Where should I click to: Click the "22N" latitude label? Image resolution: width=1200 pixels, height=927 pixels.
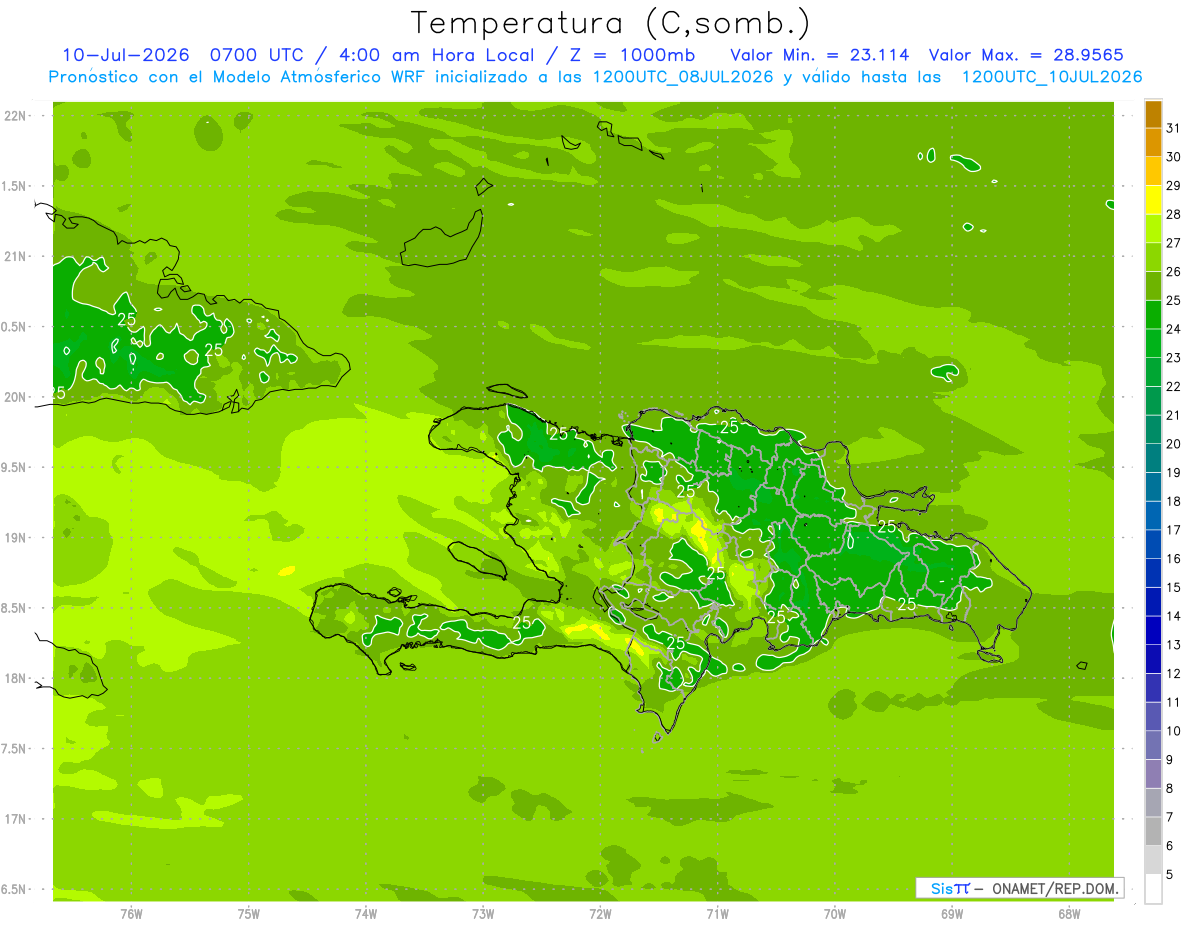pos(16,116)
